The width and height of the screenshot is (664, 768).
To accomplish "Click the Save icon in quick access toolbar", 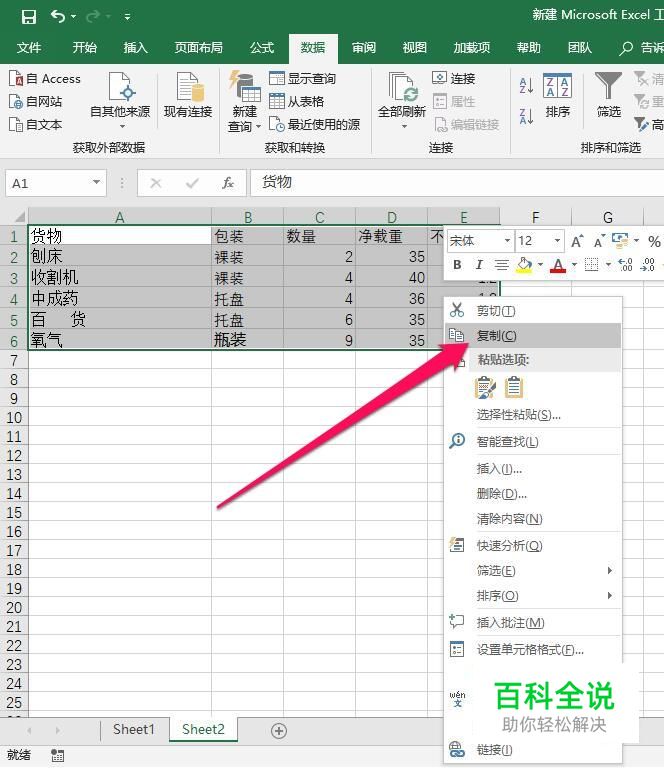I will point(29,17).
